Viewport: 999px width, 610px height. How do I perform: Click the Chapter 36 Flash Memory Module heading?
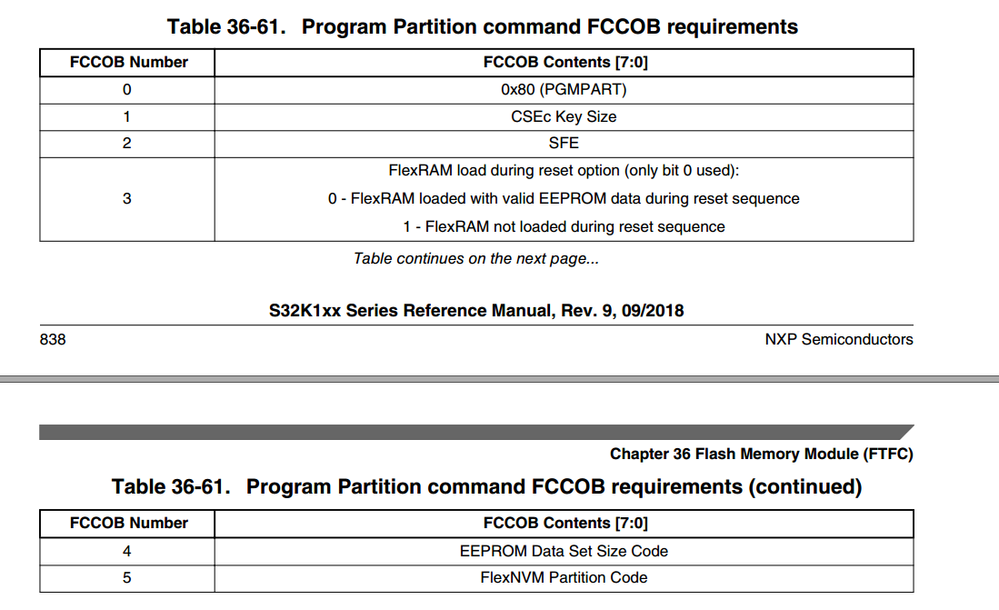point(761,454)
